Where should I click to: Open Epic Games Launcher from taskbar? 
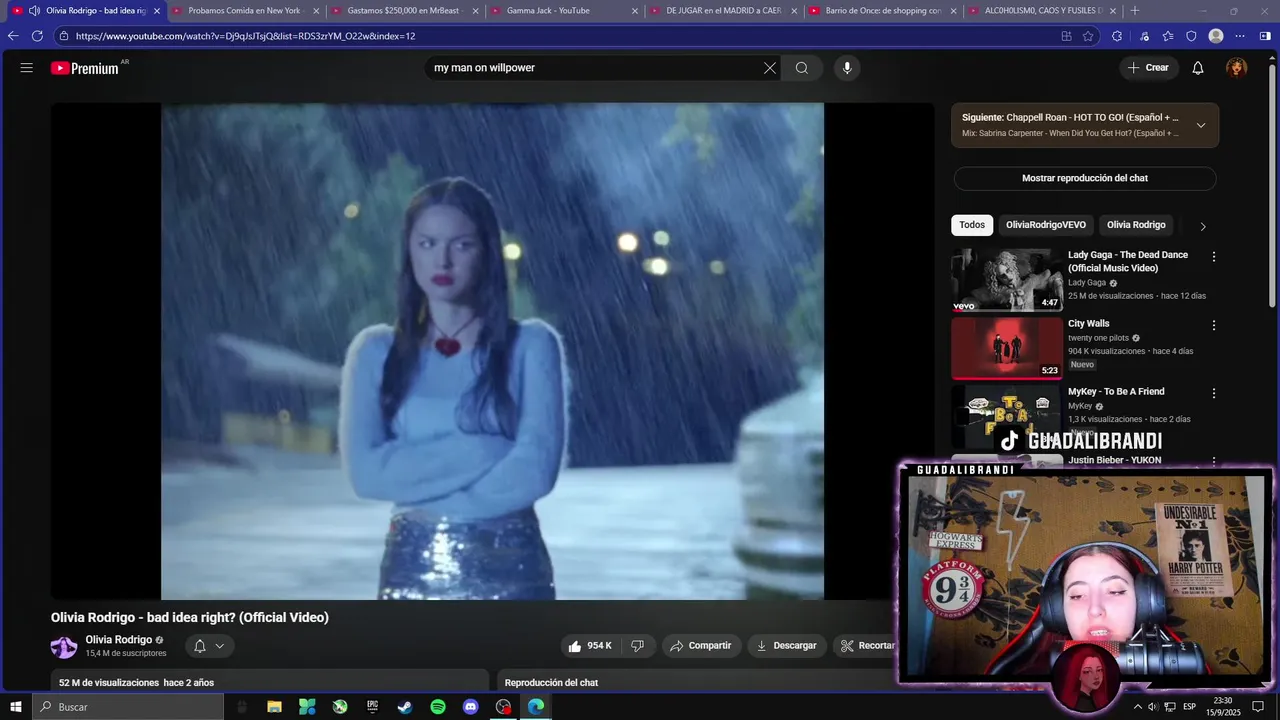coord(372,707)
